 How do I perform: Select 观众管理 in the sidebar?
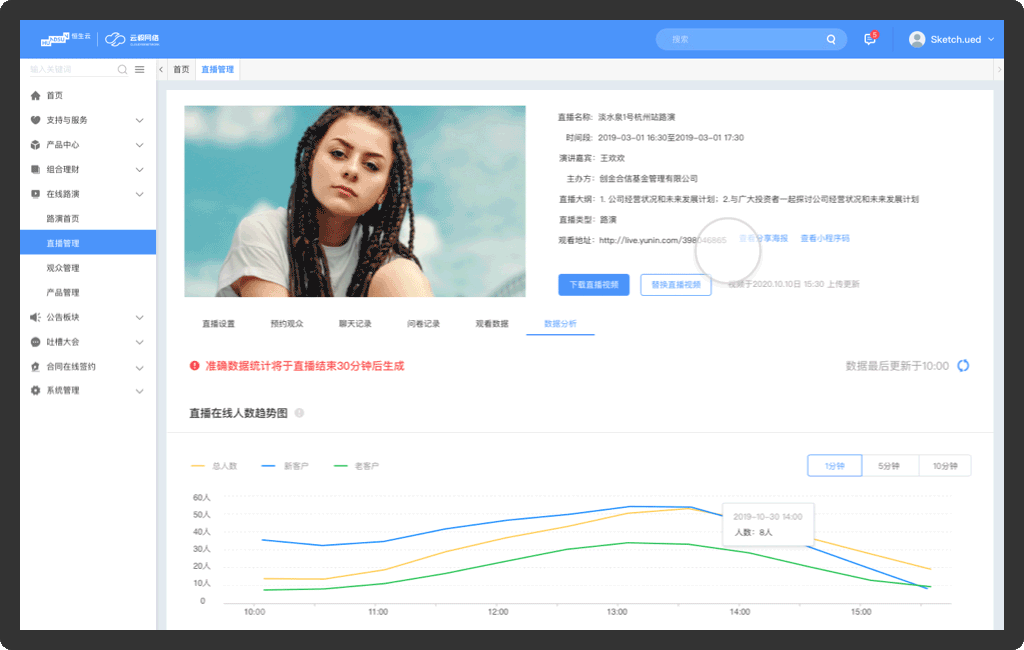[63, 268]
